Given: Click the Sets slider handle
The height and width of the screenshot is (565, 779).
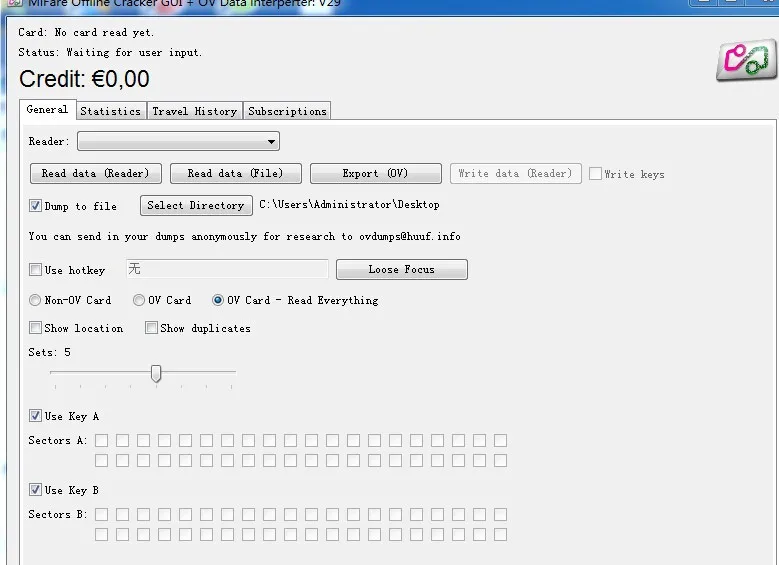Looking at the screenshot, I should pos(156,374).
